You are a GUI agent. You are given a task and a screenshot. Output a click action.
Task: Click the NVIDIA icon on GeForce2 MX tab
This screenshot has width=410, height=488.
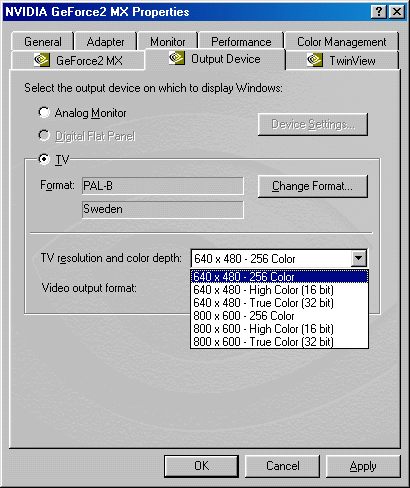click(x=42, y=60)
